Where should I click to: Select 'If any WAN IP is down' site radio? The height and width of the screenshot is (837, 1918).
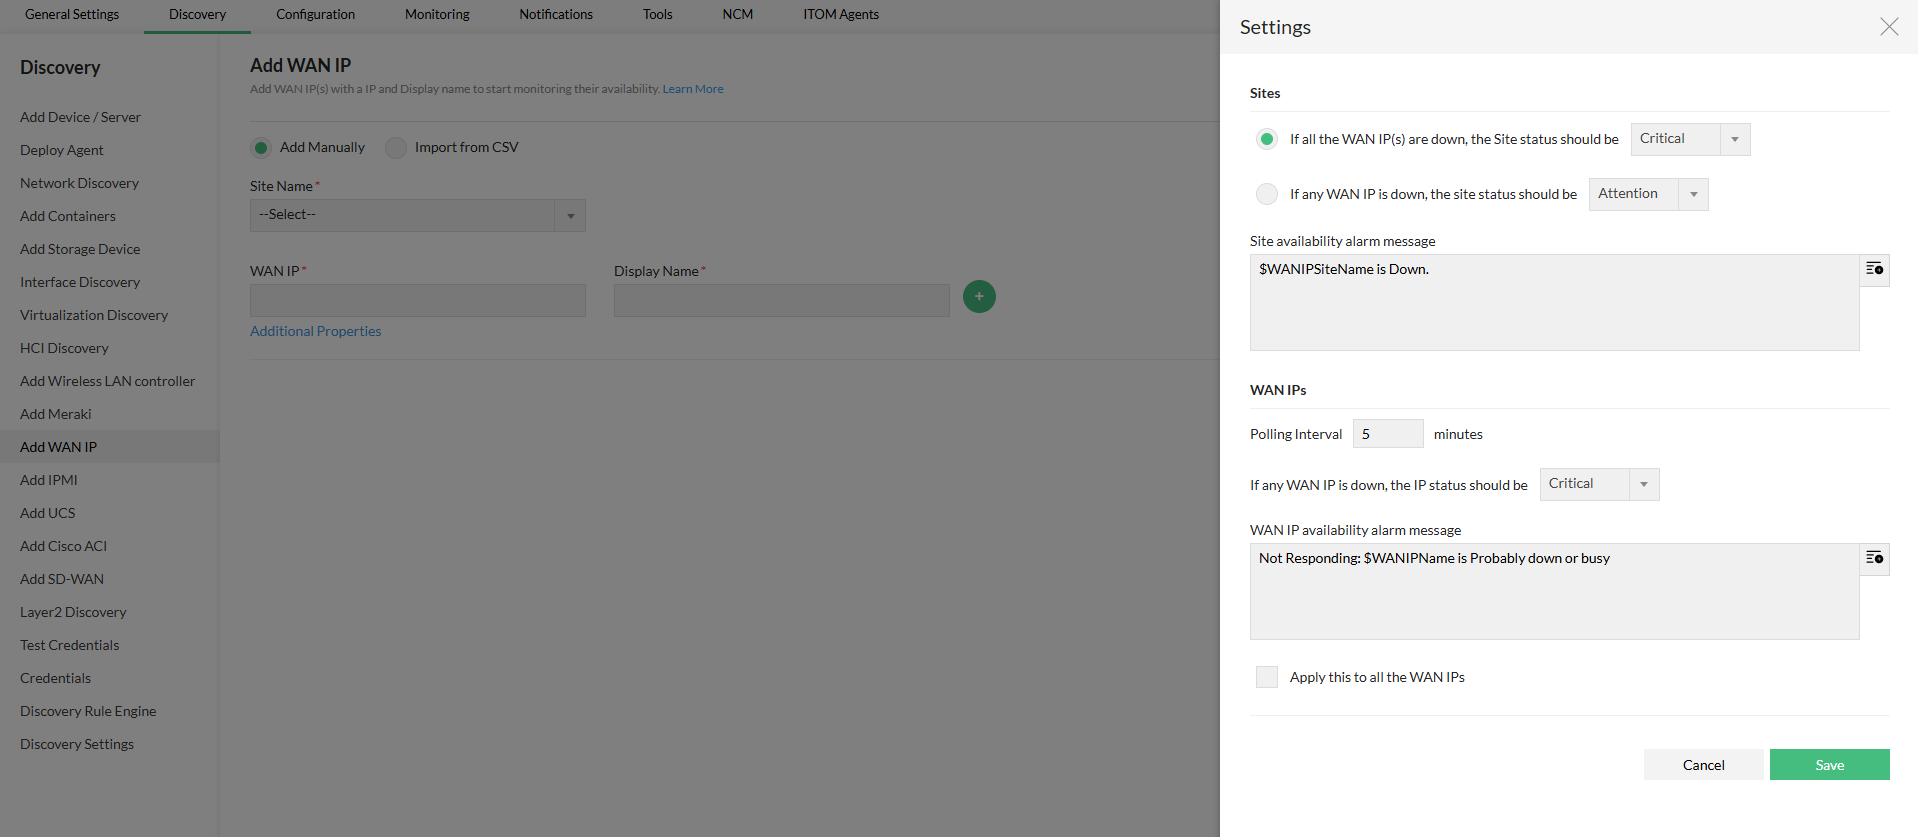tap(1267, 194)
